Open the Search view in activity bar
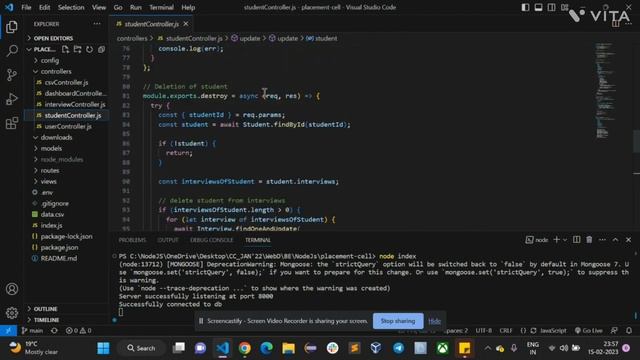 [x=12, y=51]
